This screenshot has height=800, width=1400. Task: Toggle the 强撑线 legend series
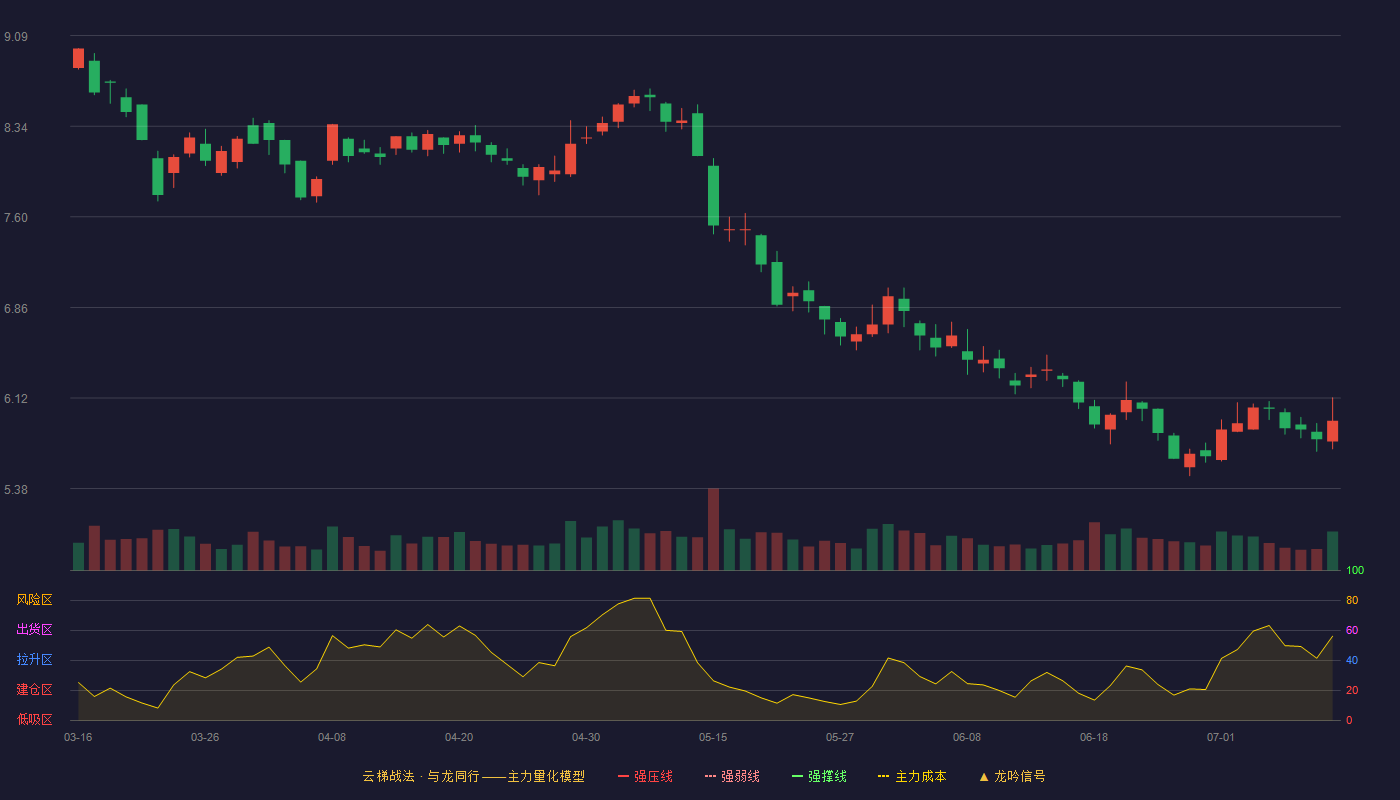click(x=819, y=776)
